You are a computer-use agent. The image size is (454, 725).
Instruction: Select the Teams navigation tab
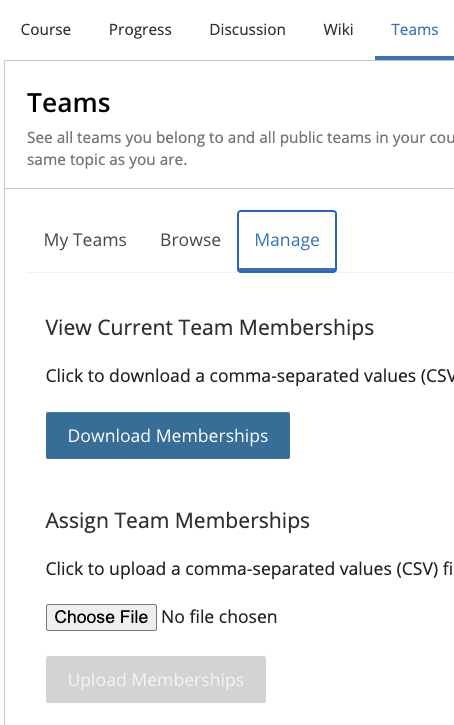415,30
